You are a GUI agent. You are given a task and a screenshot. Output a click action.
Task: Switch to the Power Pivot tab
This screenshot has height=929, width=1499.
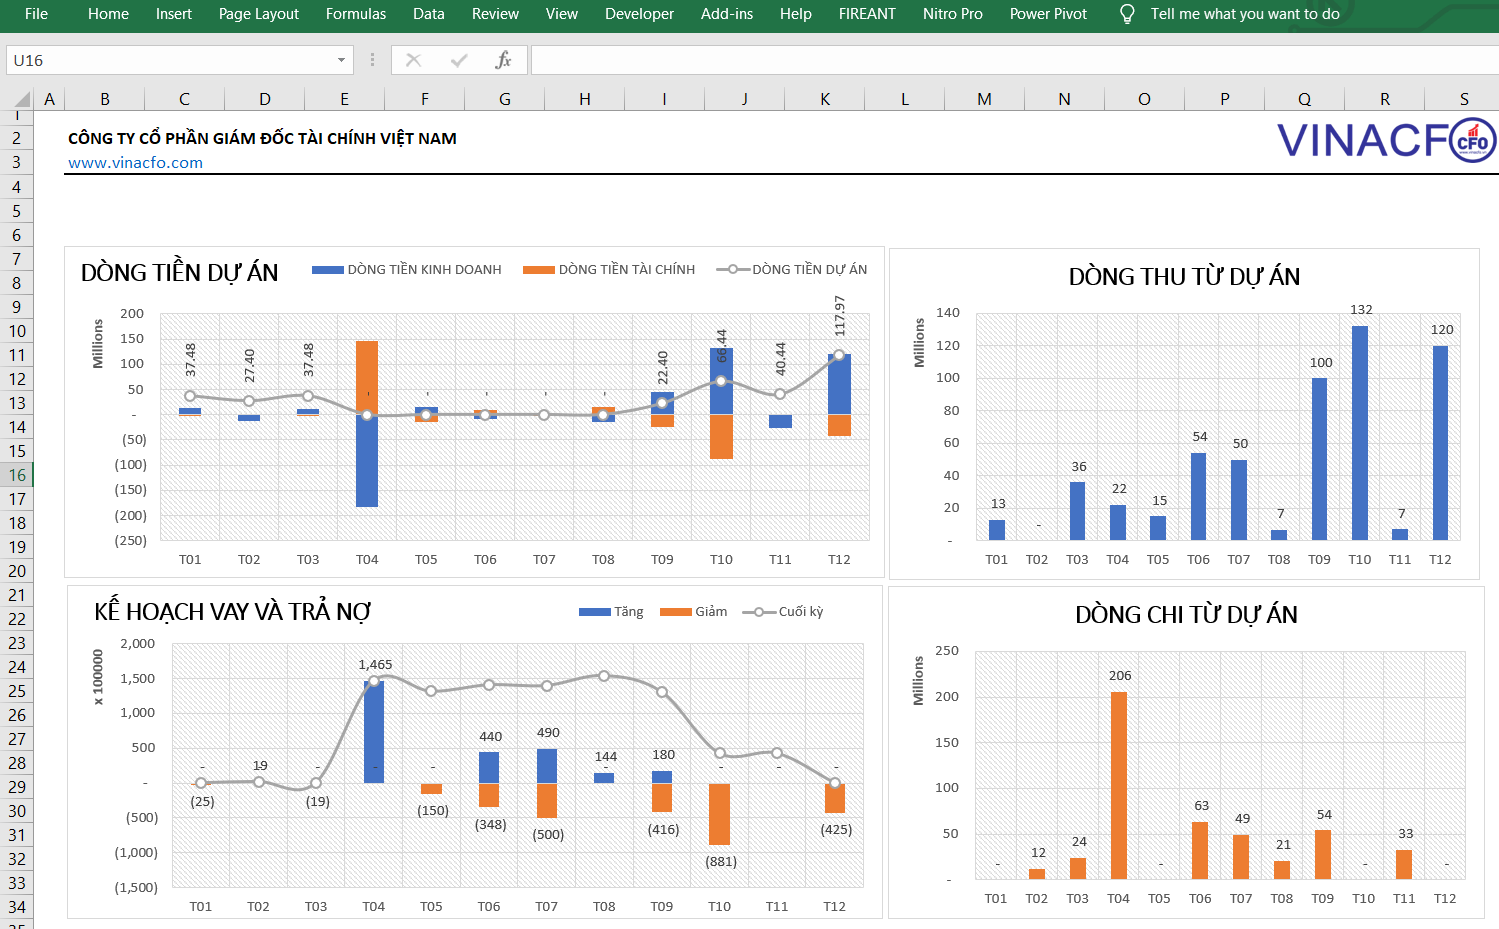coord(1047,14)
